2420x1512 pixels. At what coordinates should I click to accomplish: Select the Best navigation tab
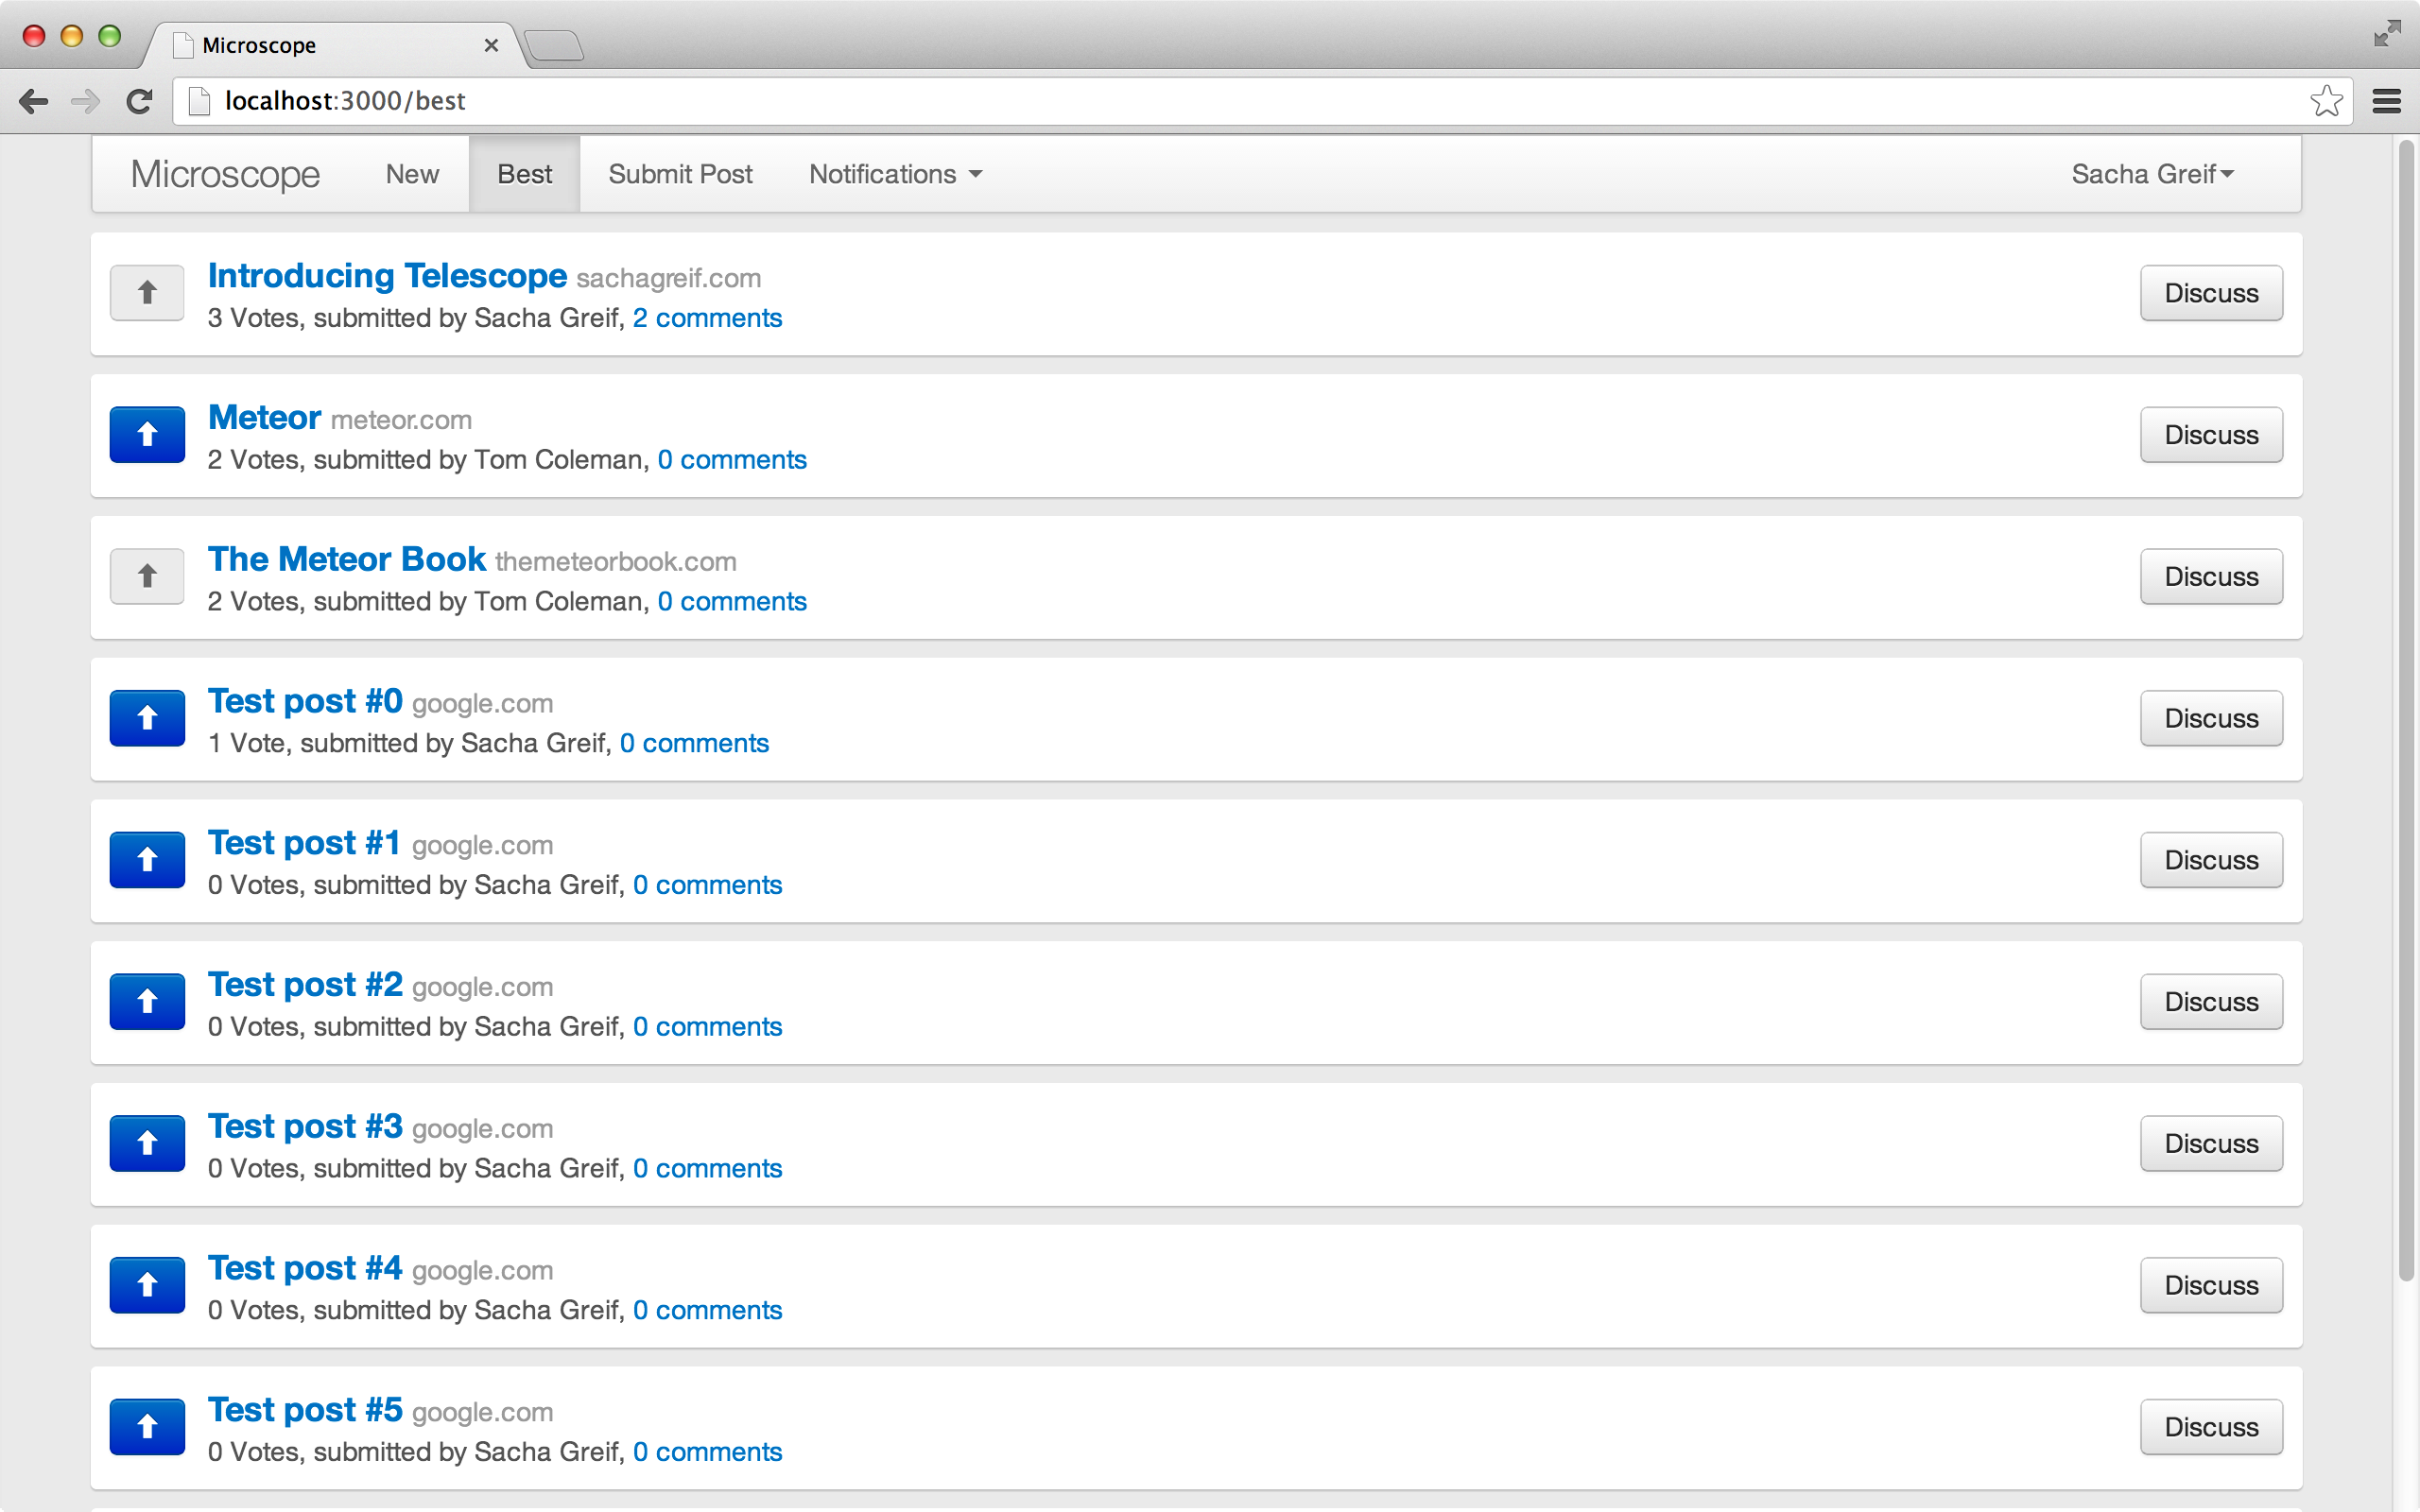[524, 174]
